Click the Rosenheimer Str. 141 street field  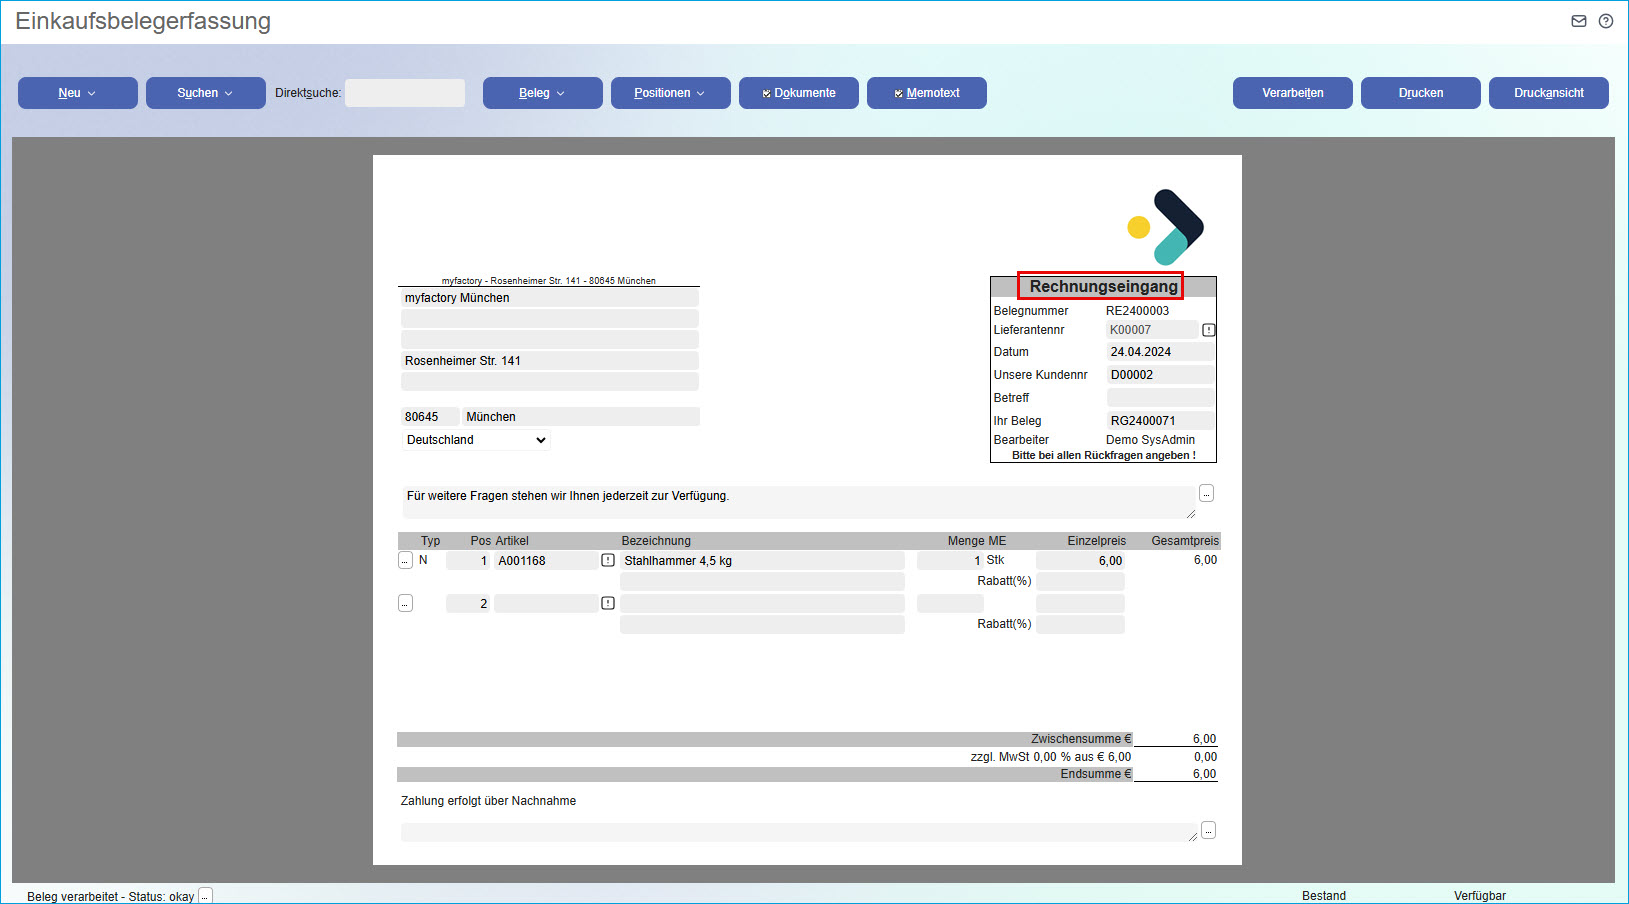[550, 361]
